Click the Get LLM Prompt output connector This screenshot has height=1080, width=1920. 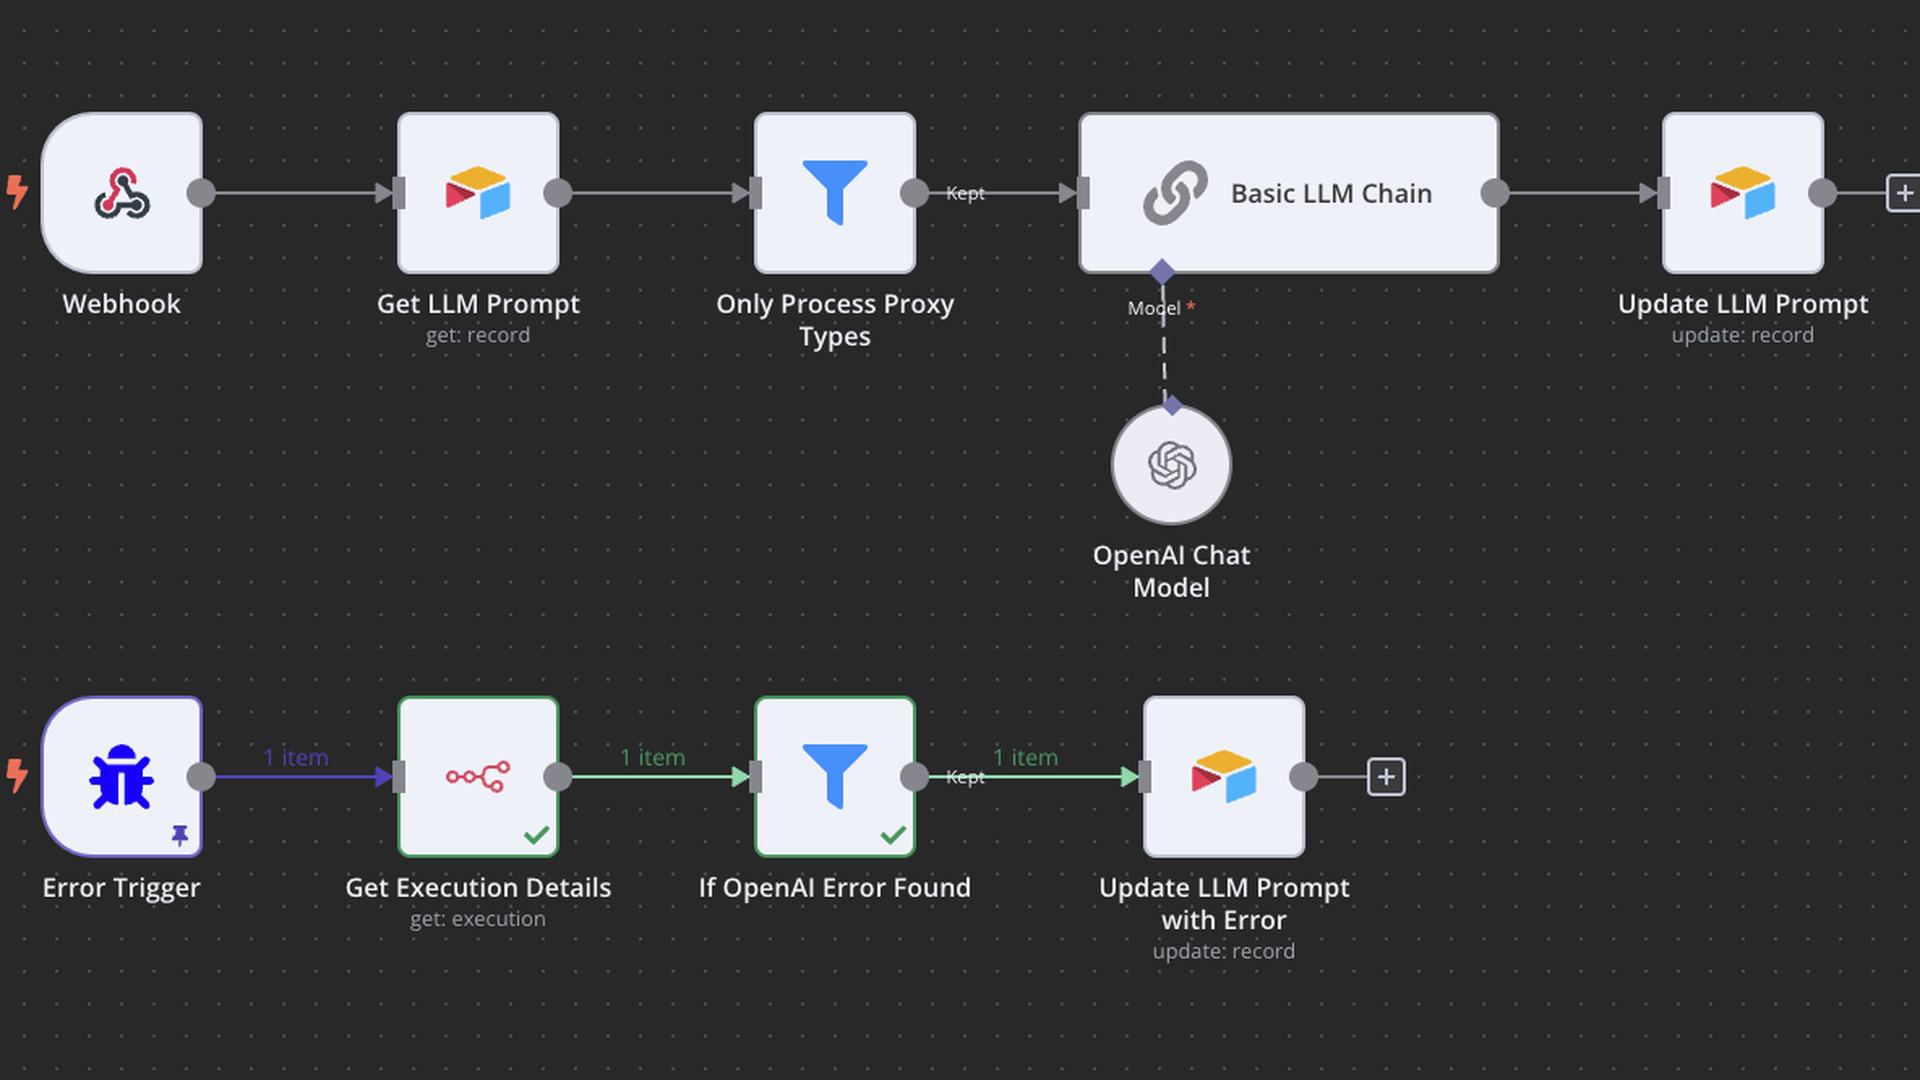pos(558,193)
